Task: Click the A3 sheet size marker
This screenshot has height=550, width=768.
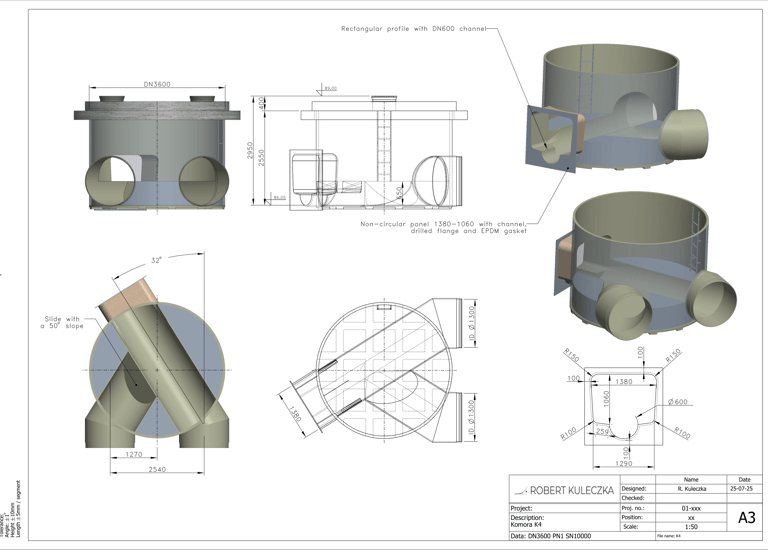Action: click(747, 518)
